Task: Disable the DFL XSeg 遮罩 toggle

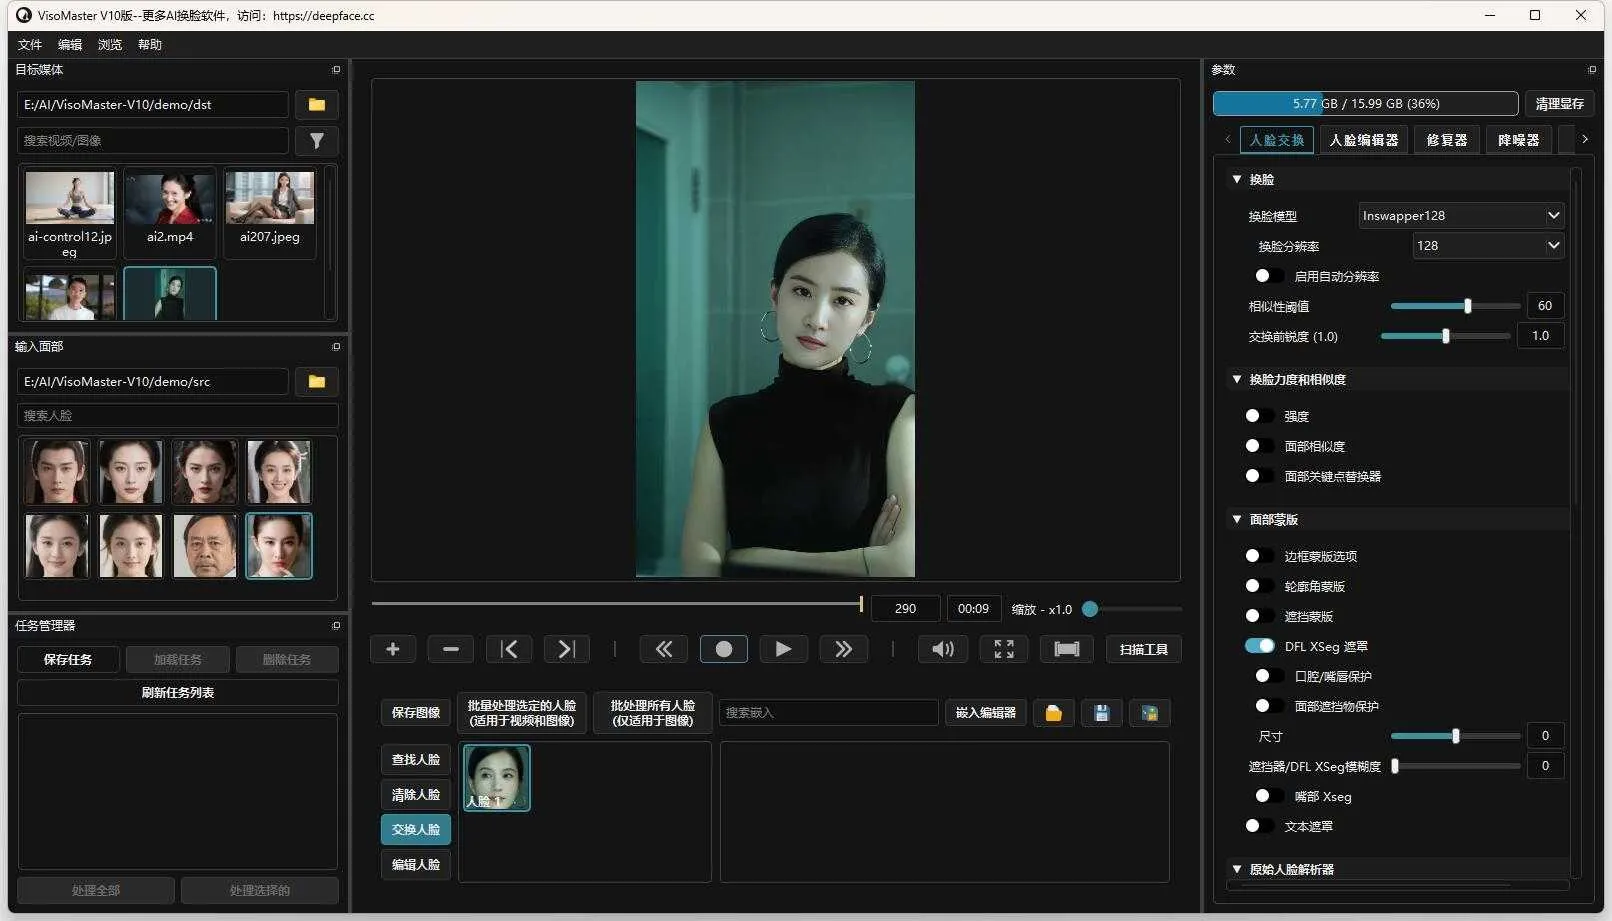Action: [1260, 646]
